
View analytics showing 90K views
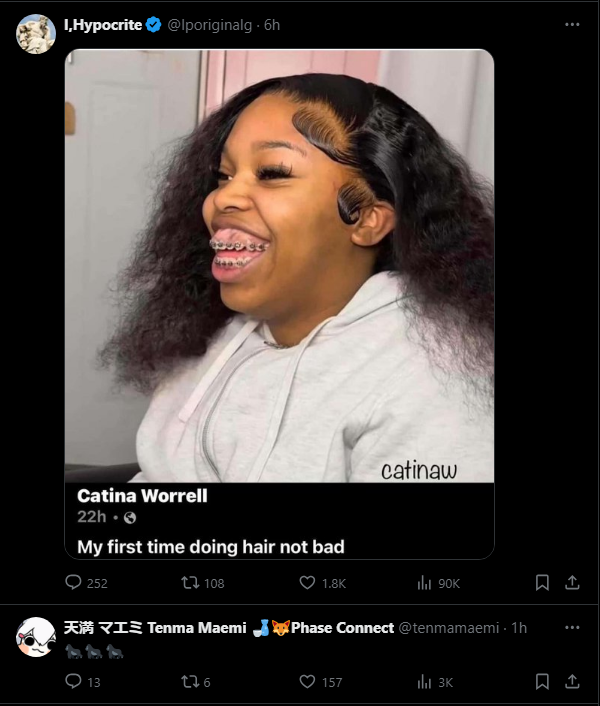click(x=438, y=583)
